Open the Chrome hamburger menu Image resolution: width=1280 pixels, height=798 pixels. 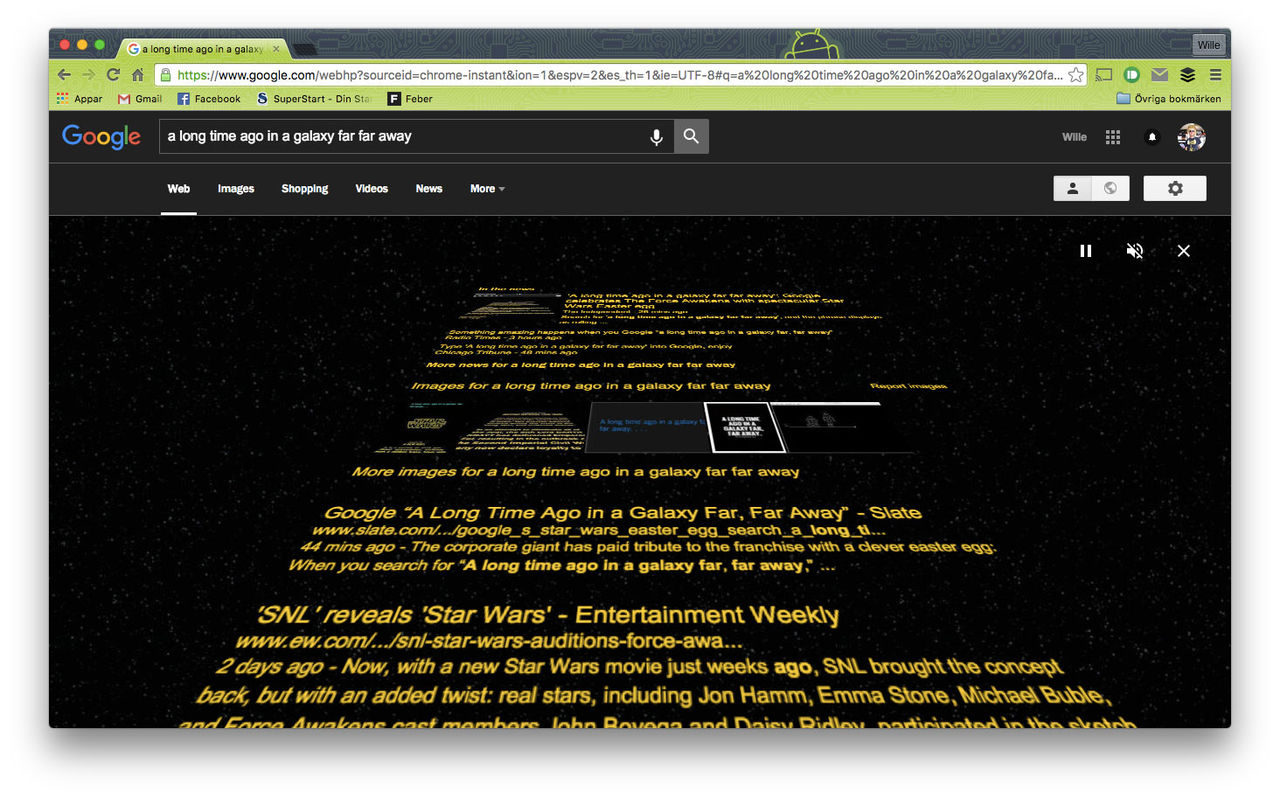pyautogui.click(x=1216, y=74)
